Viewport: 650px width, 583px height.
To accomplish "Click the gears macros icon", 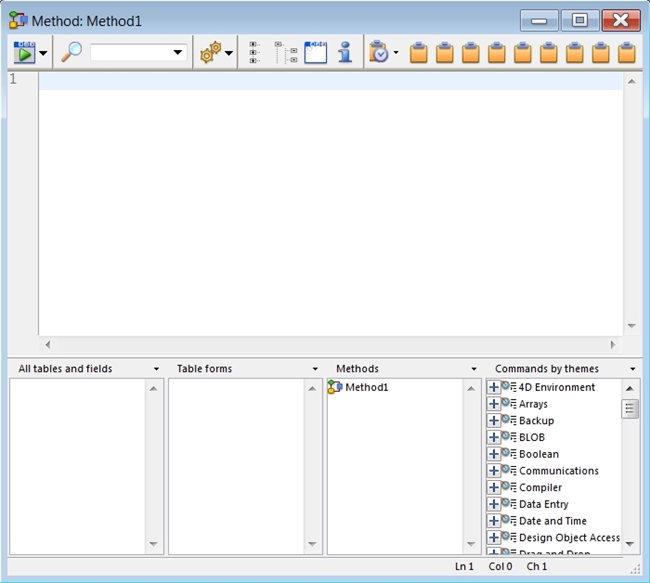I will click(x=210, y=53).
